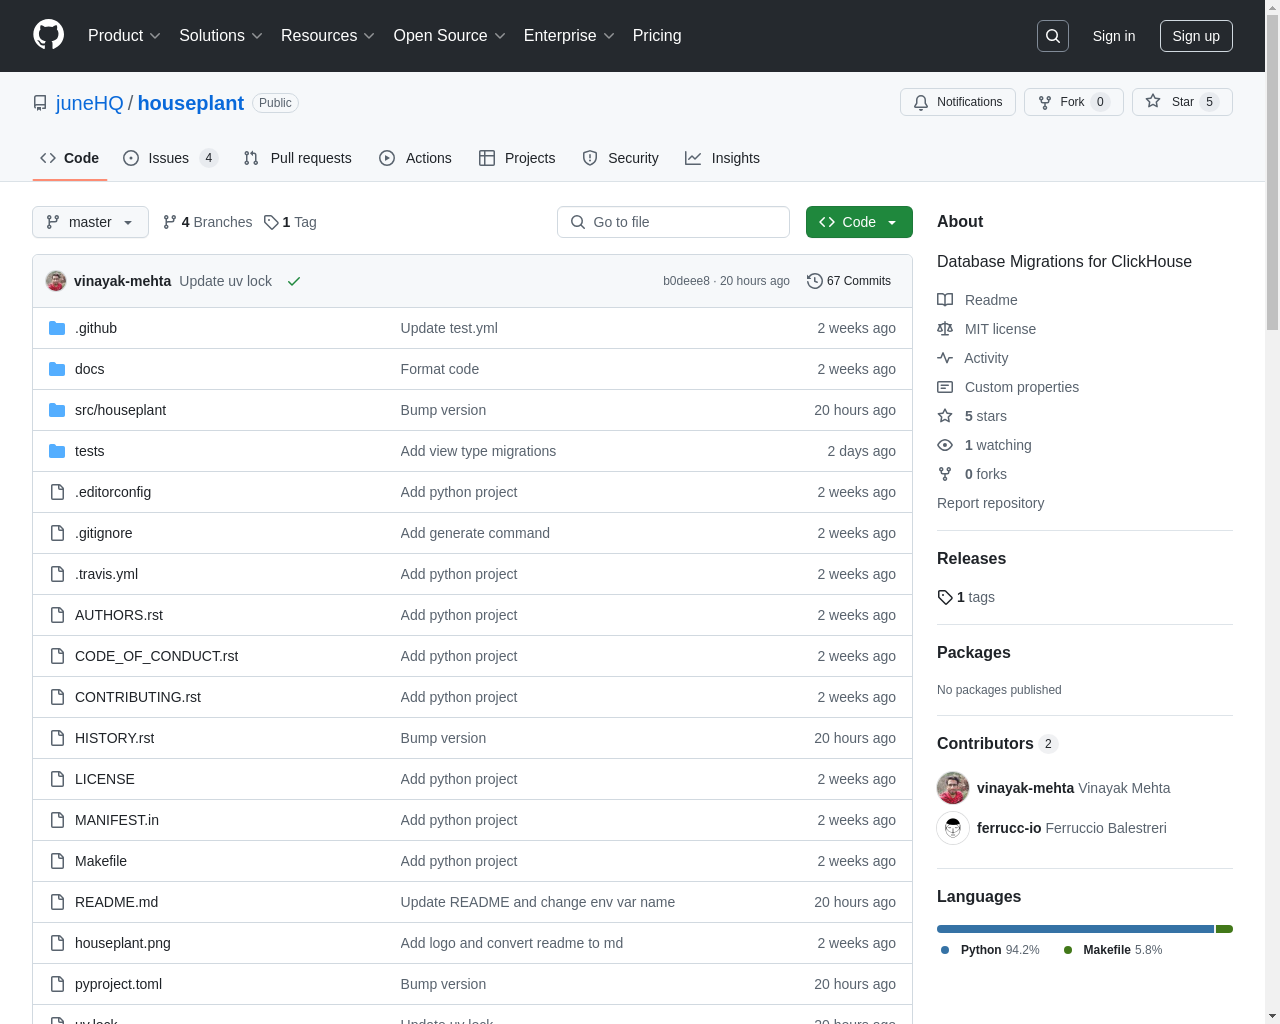Open the master branch dropdown
This screenshot has height=1024, width=1280.
[90, 222]
